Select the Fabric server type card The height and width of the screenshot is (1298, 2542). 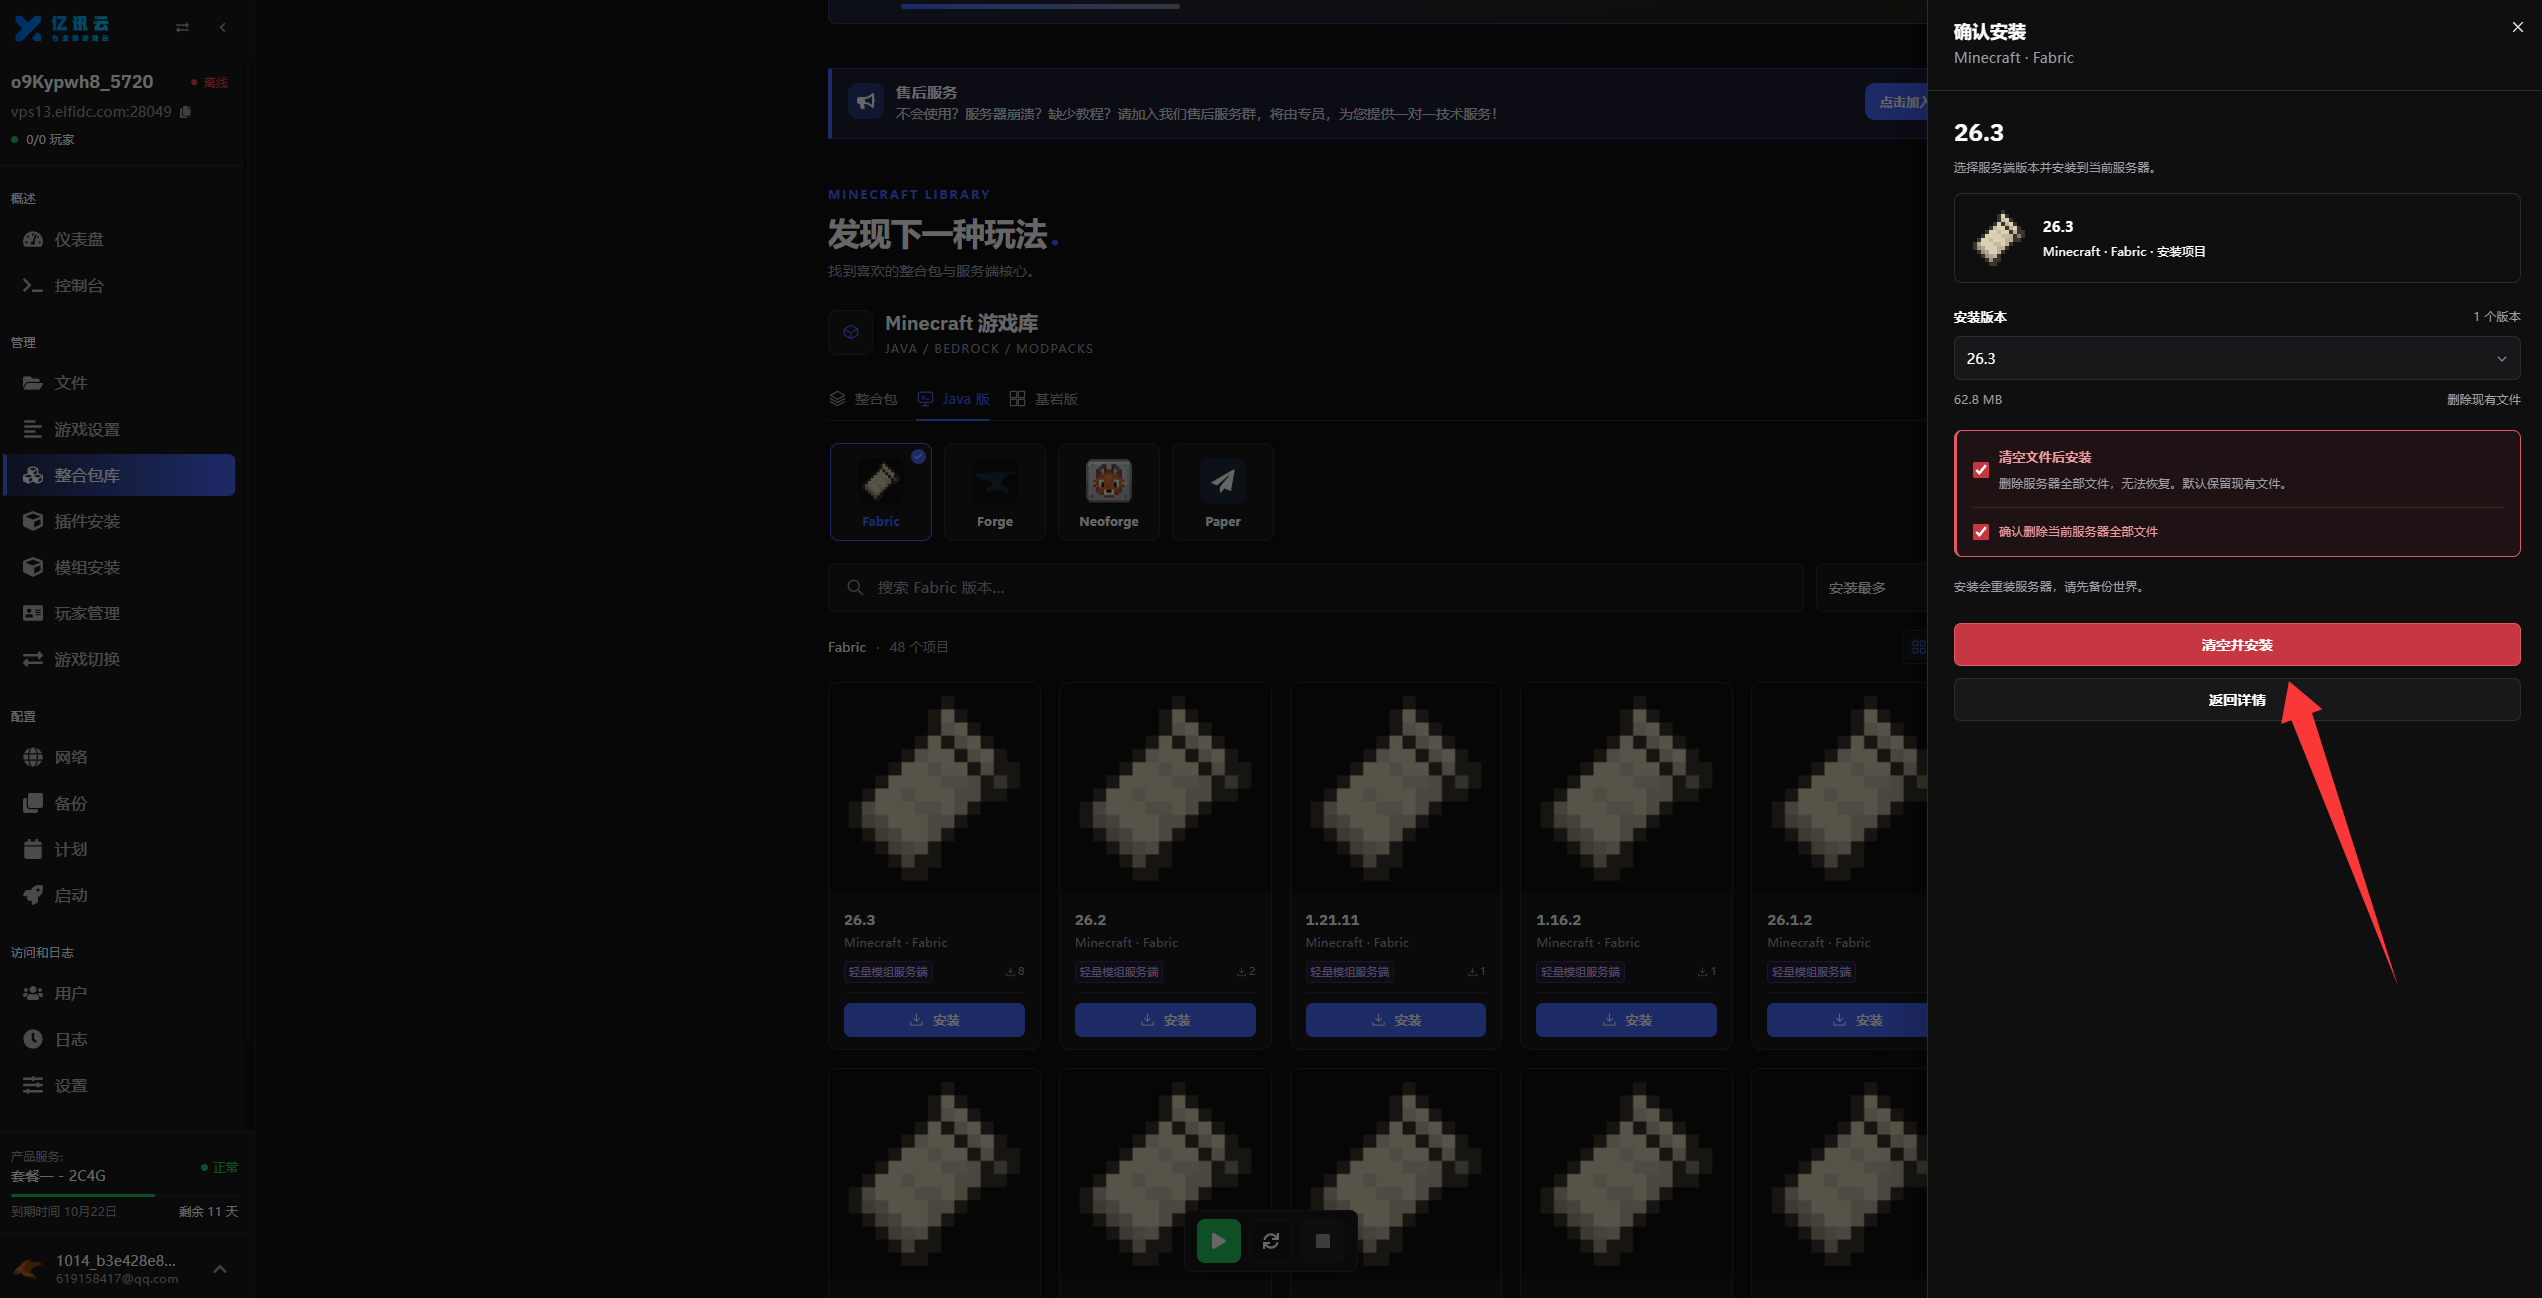tap(880, 492)
